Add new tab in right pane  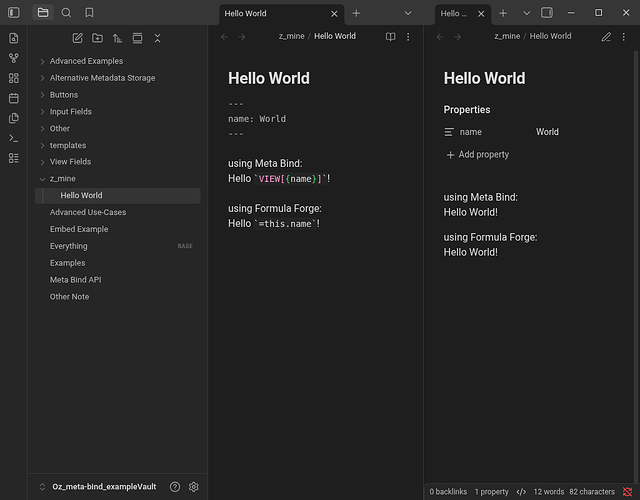503,13
